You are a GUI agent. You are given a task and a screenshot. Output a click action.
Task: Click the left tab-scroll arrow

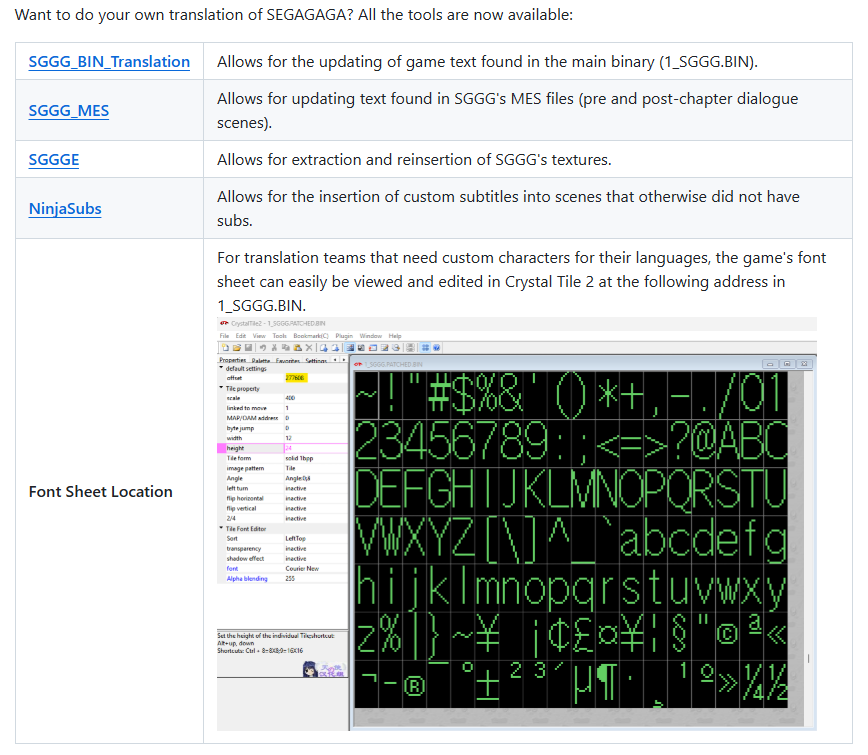pos(335,360)
